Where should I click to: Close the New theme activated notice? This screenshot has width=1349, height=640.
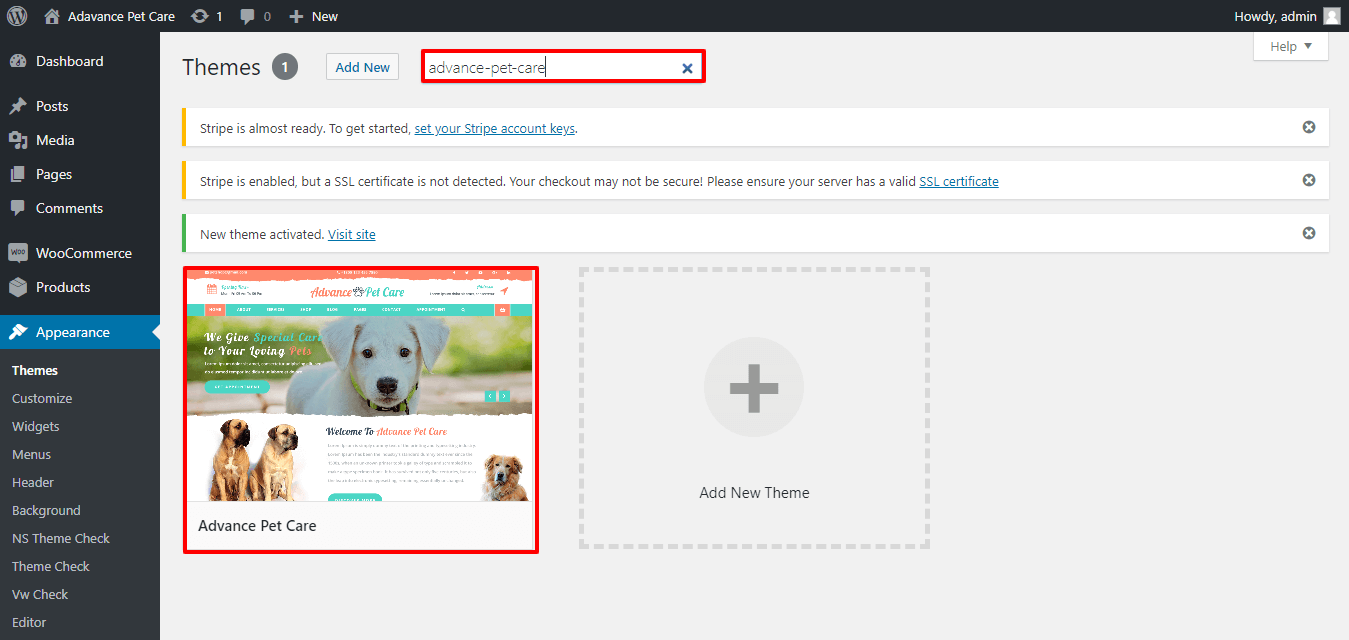coord(1308,233)
